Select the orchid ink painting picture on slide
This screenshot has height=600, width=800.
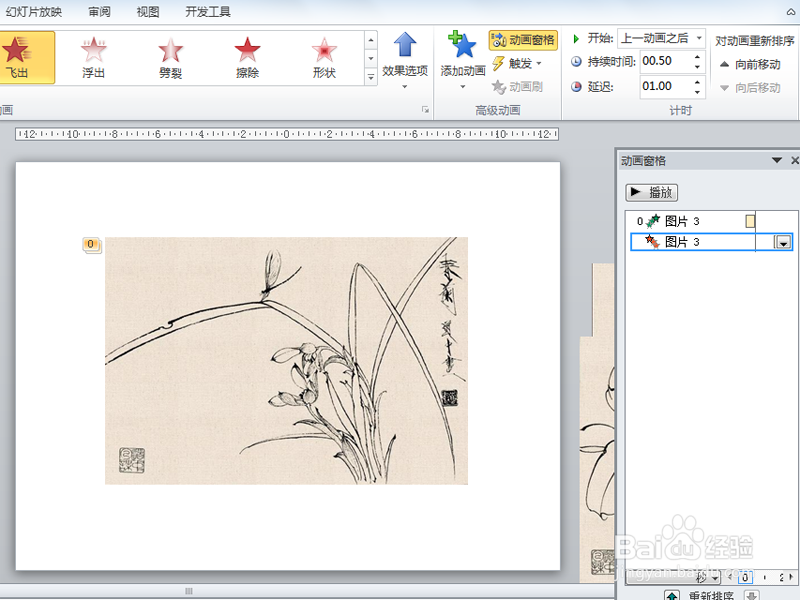click(286, 361)
